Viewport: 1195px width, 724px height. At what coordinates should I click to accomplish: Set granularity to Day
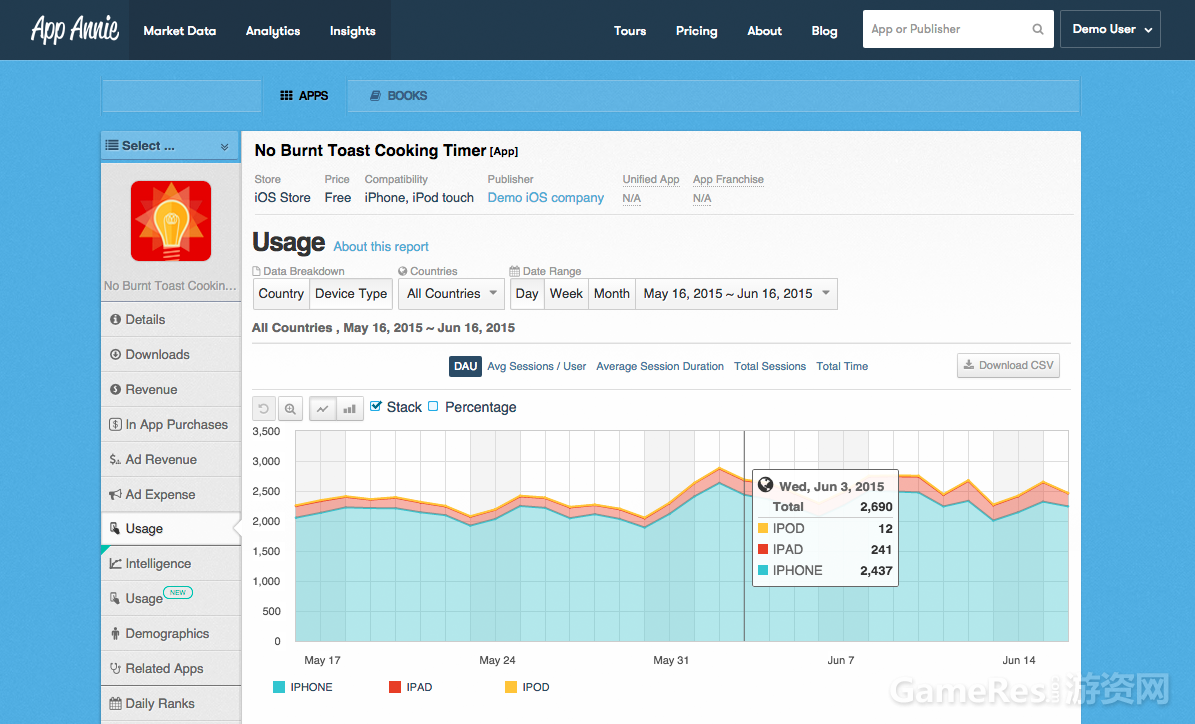click(x=527, y=293)
